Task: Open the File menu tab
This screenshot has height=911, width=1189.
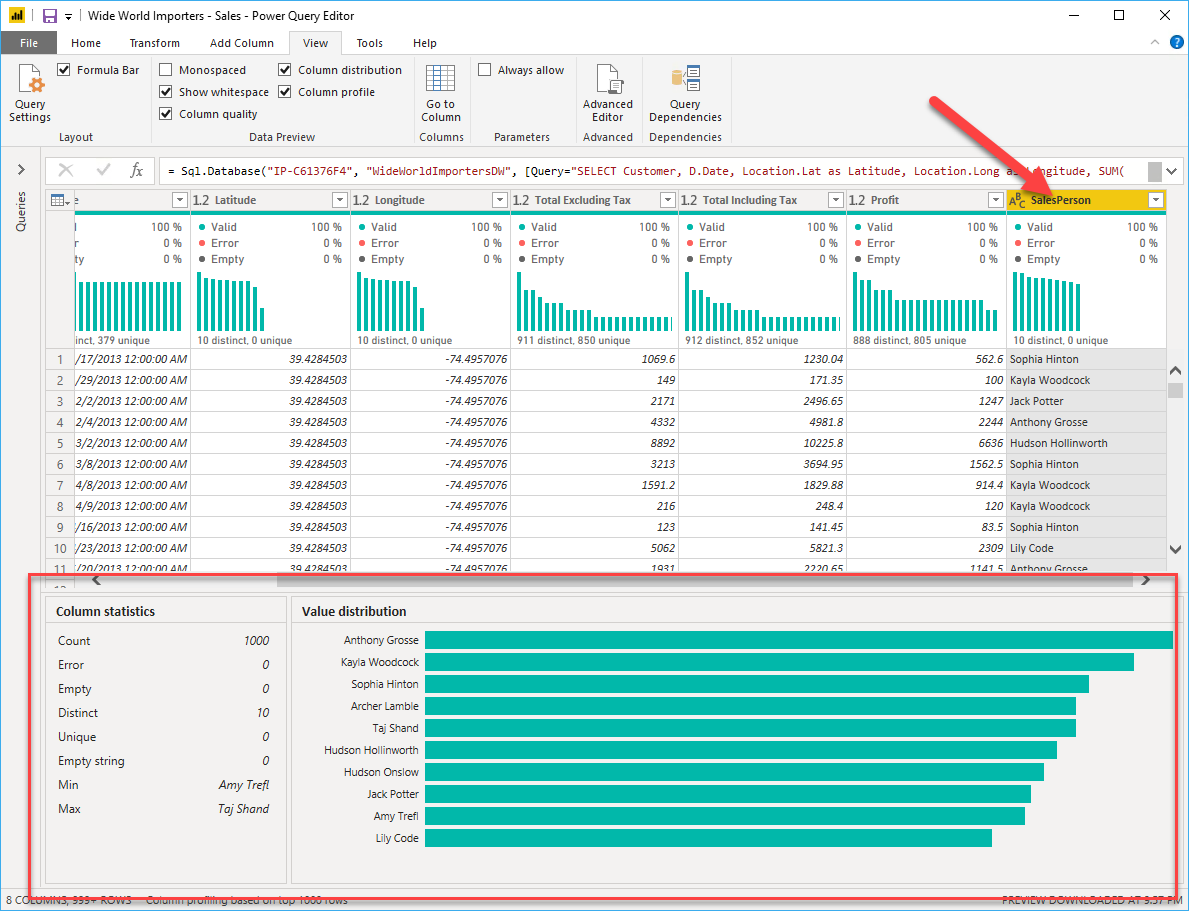Action: 29,43
